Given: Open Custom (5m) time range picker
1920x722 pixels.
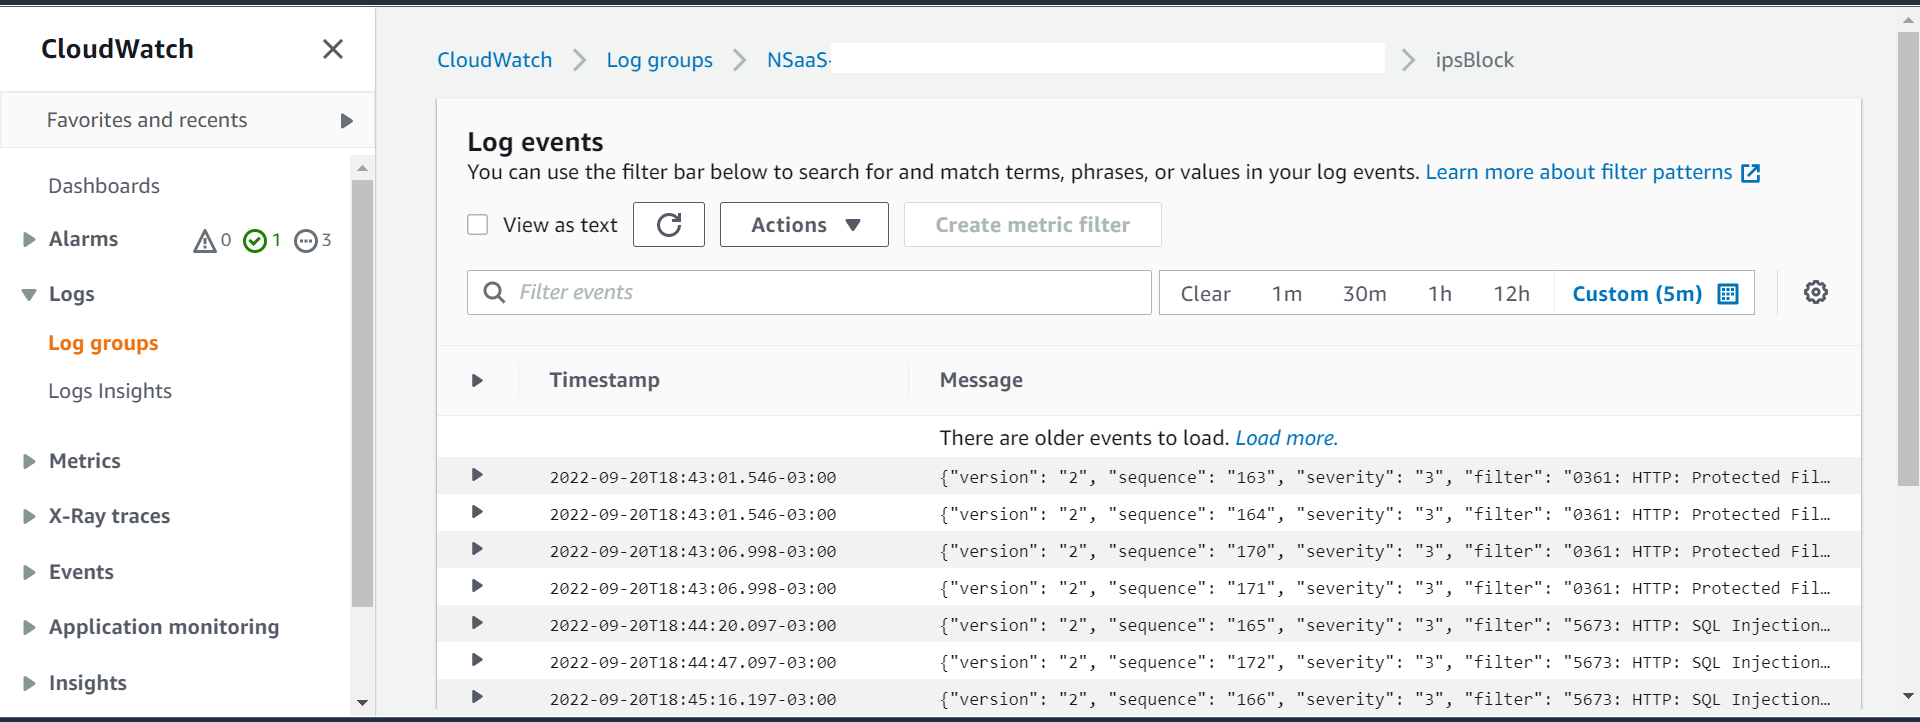Looking at the screenshot, I should tap(1655, 294).
